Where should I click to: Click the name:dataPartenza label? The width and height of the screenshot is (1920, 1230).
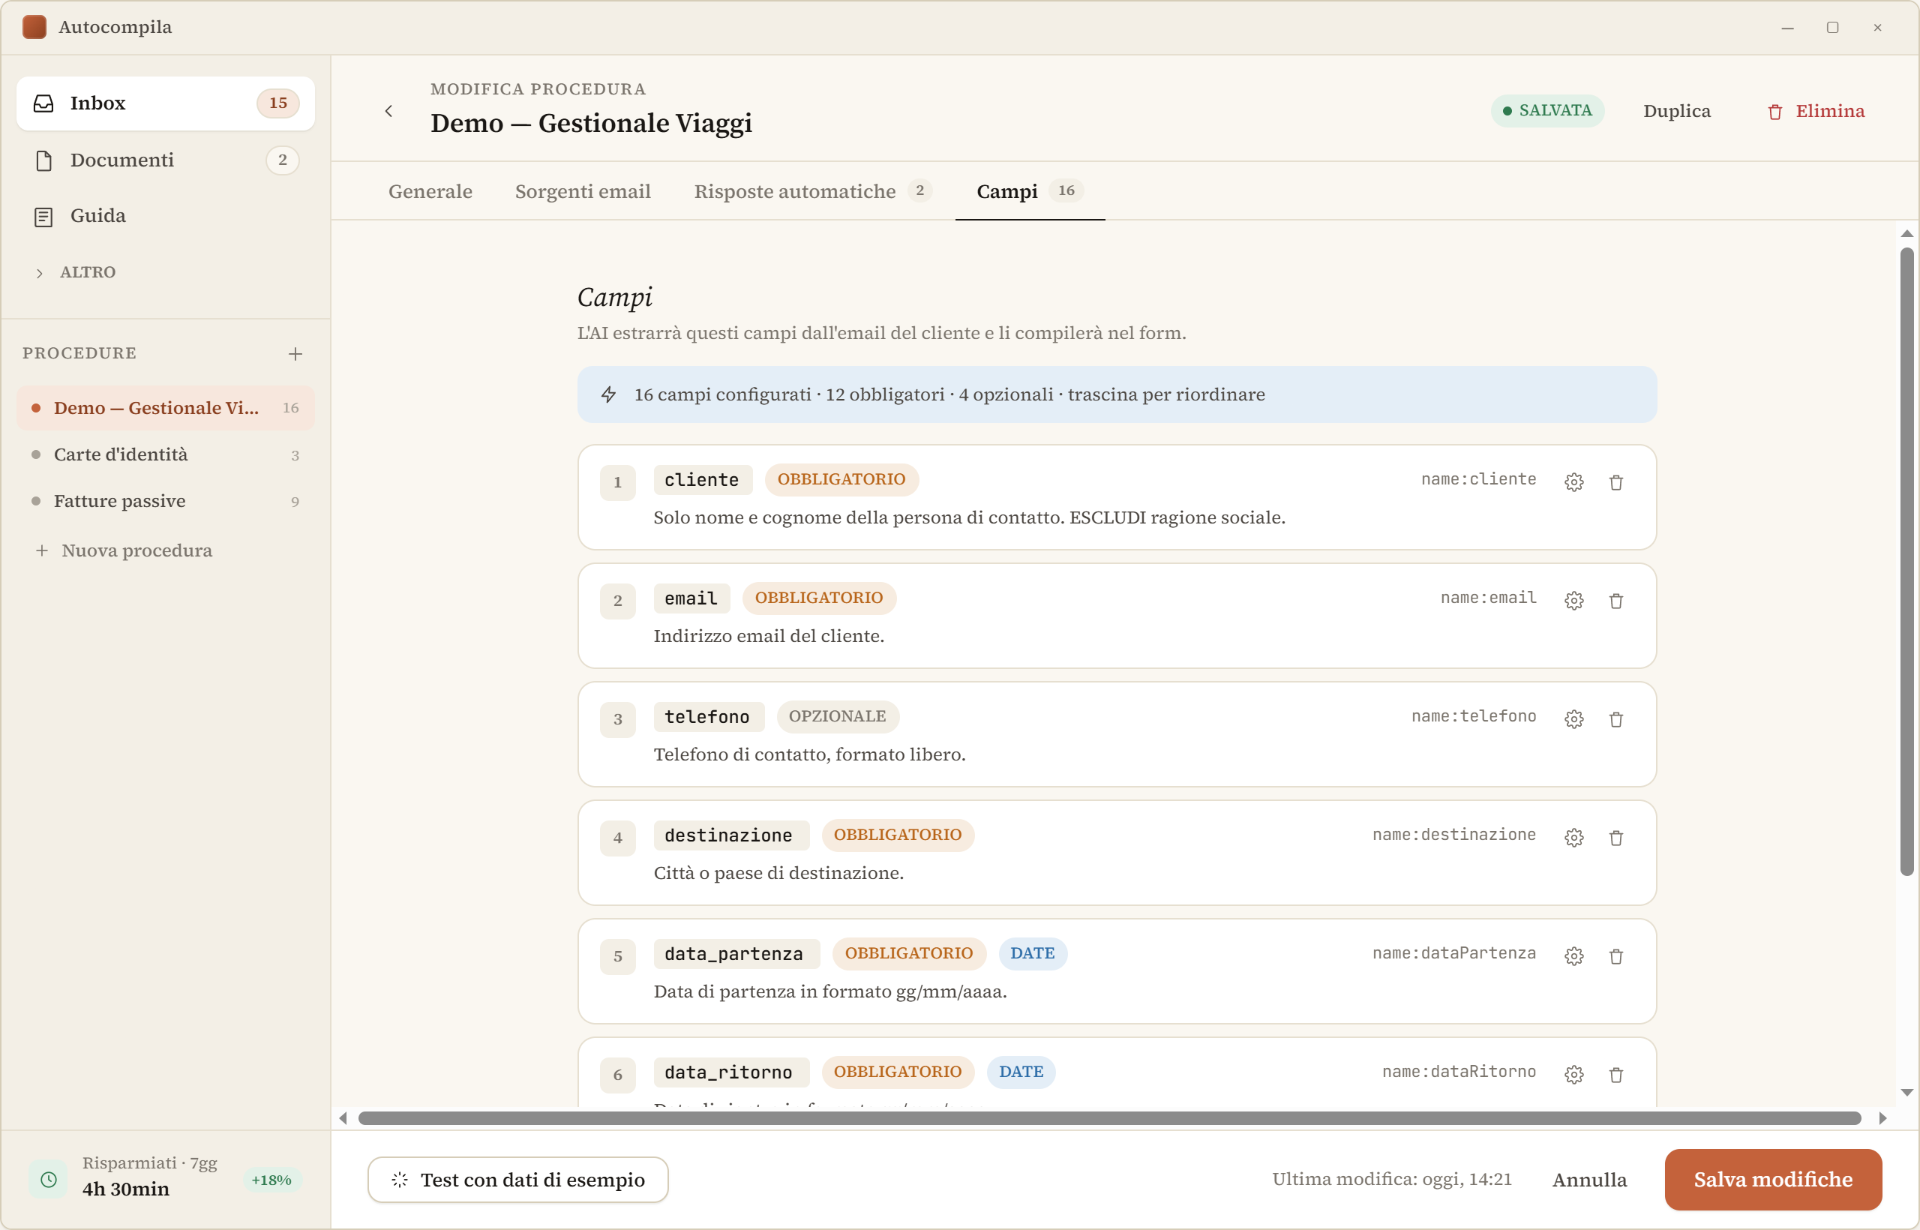(1454, 953)
